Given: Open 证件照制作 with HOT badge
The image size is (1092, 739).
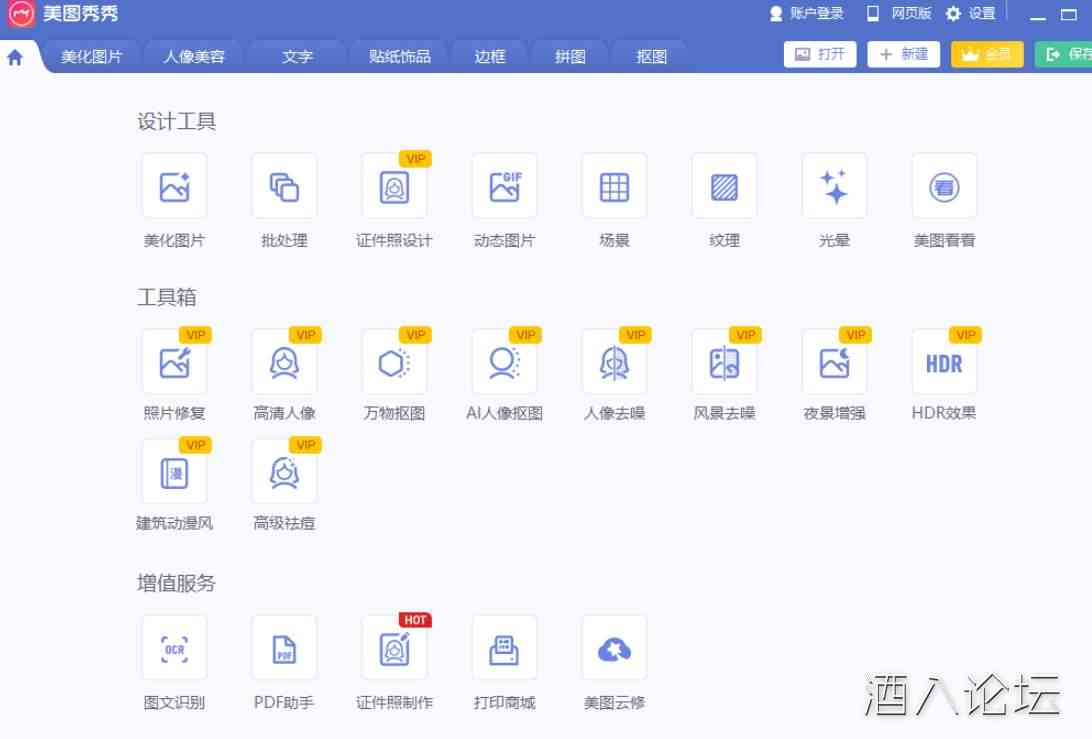Looking at the screenshot, I should point(394,648).
